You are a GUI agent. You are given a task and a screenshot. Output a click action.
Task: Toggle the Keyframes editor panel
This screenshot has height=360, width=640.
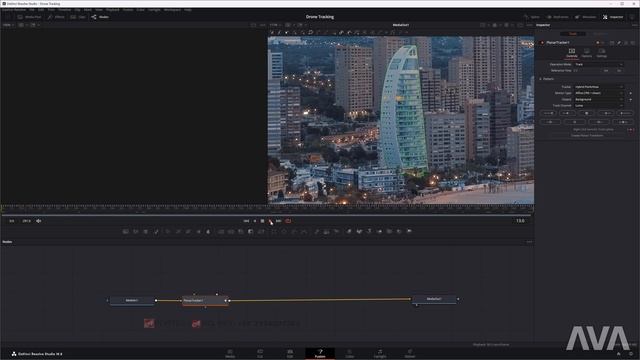(558, 17)
